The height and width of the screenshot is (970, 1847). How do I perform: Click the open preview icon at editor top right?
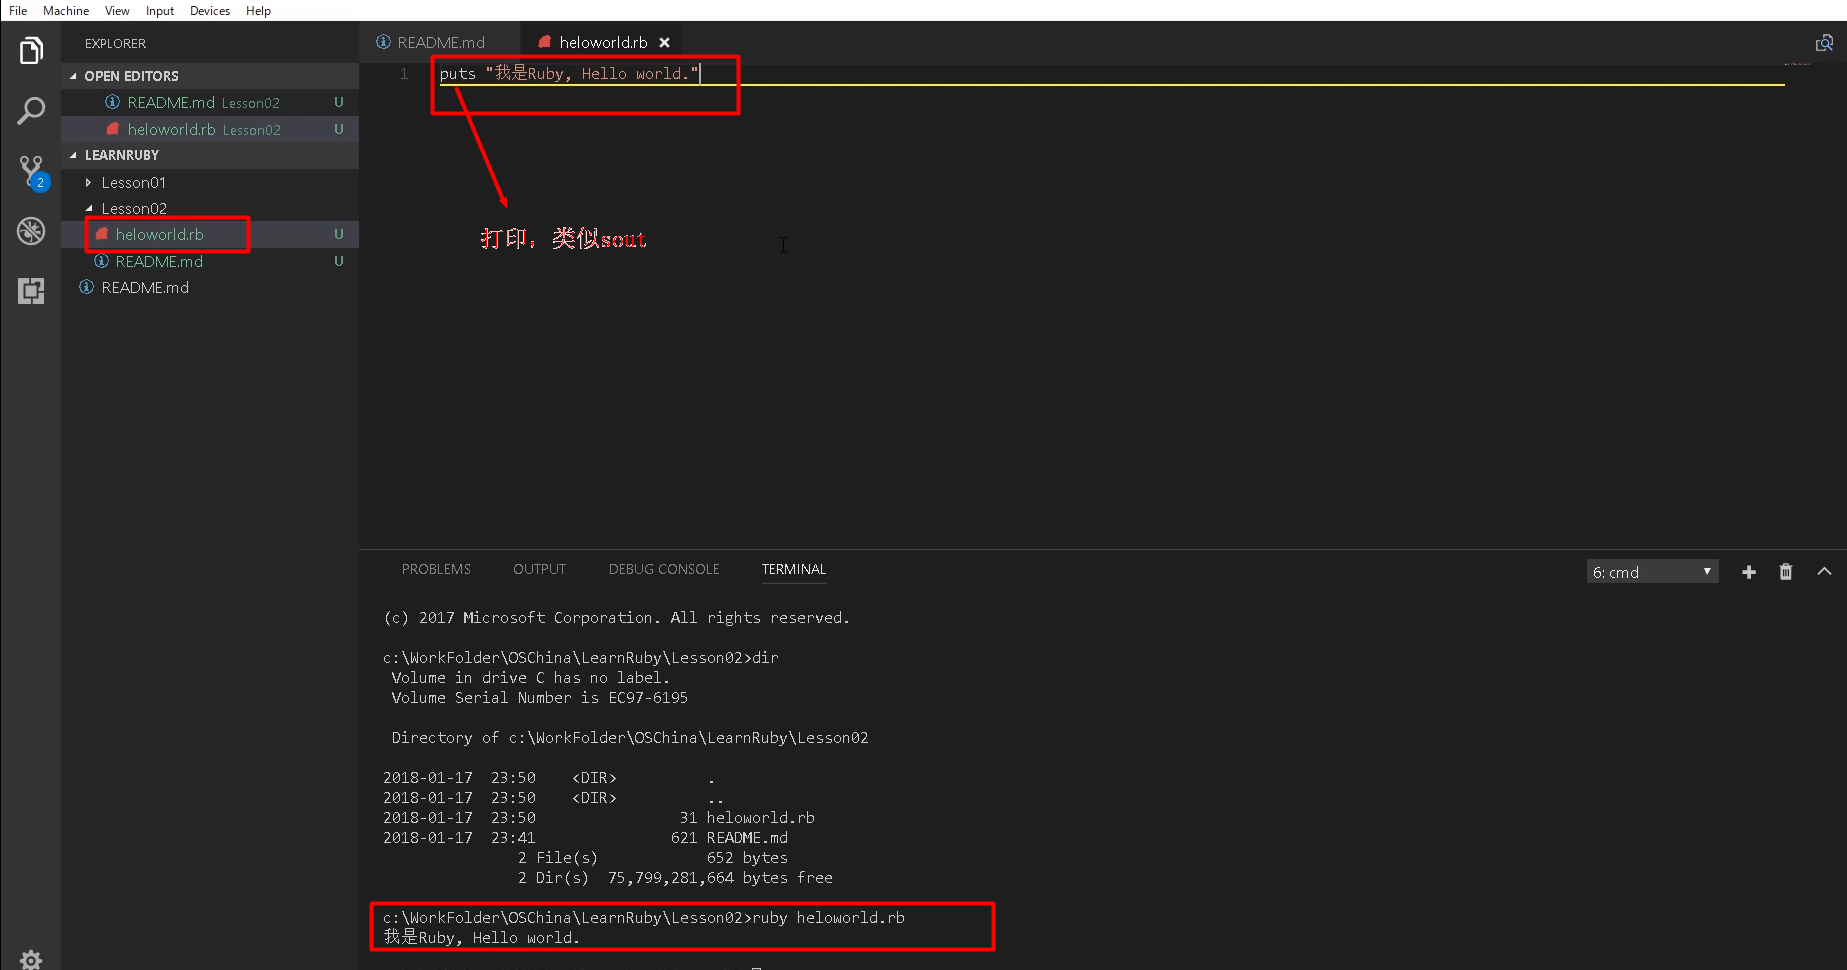[x=1824, y=43]
